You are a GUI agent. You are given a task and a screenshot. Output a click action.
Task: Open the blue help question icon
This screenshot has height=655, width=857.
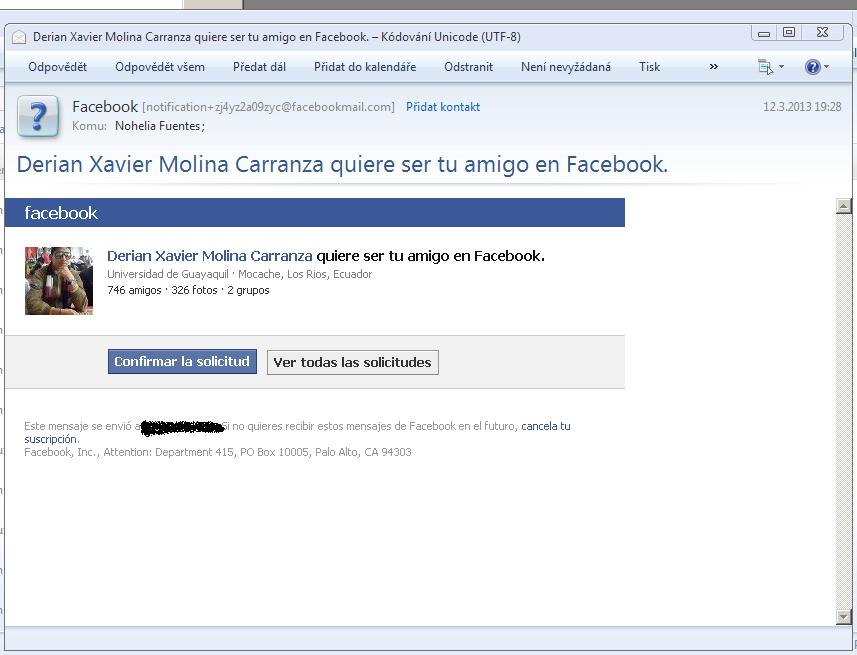pyautogui.click(x=813, y=67)
